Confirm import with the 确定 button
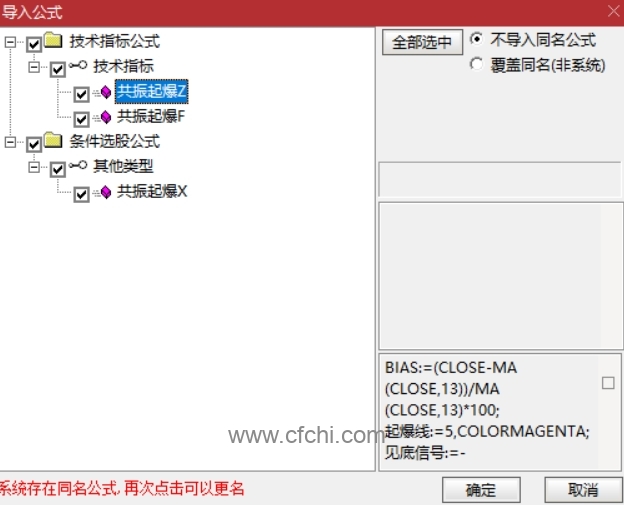The width and height of the screenshot is (624, 505). click(481, 490)
